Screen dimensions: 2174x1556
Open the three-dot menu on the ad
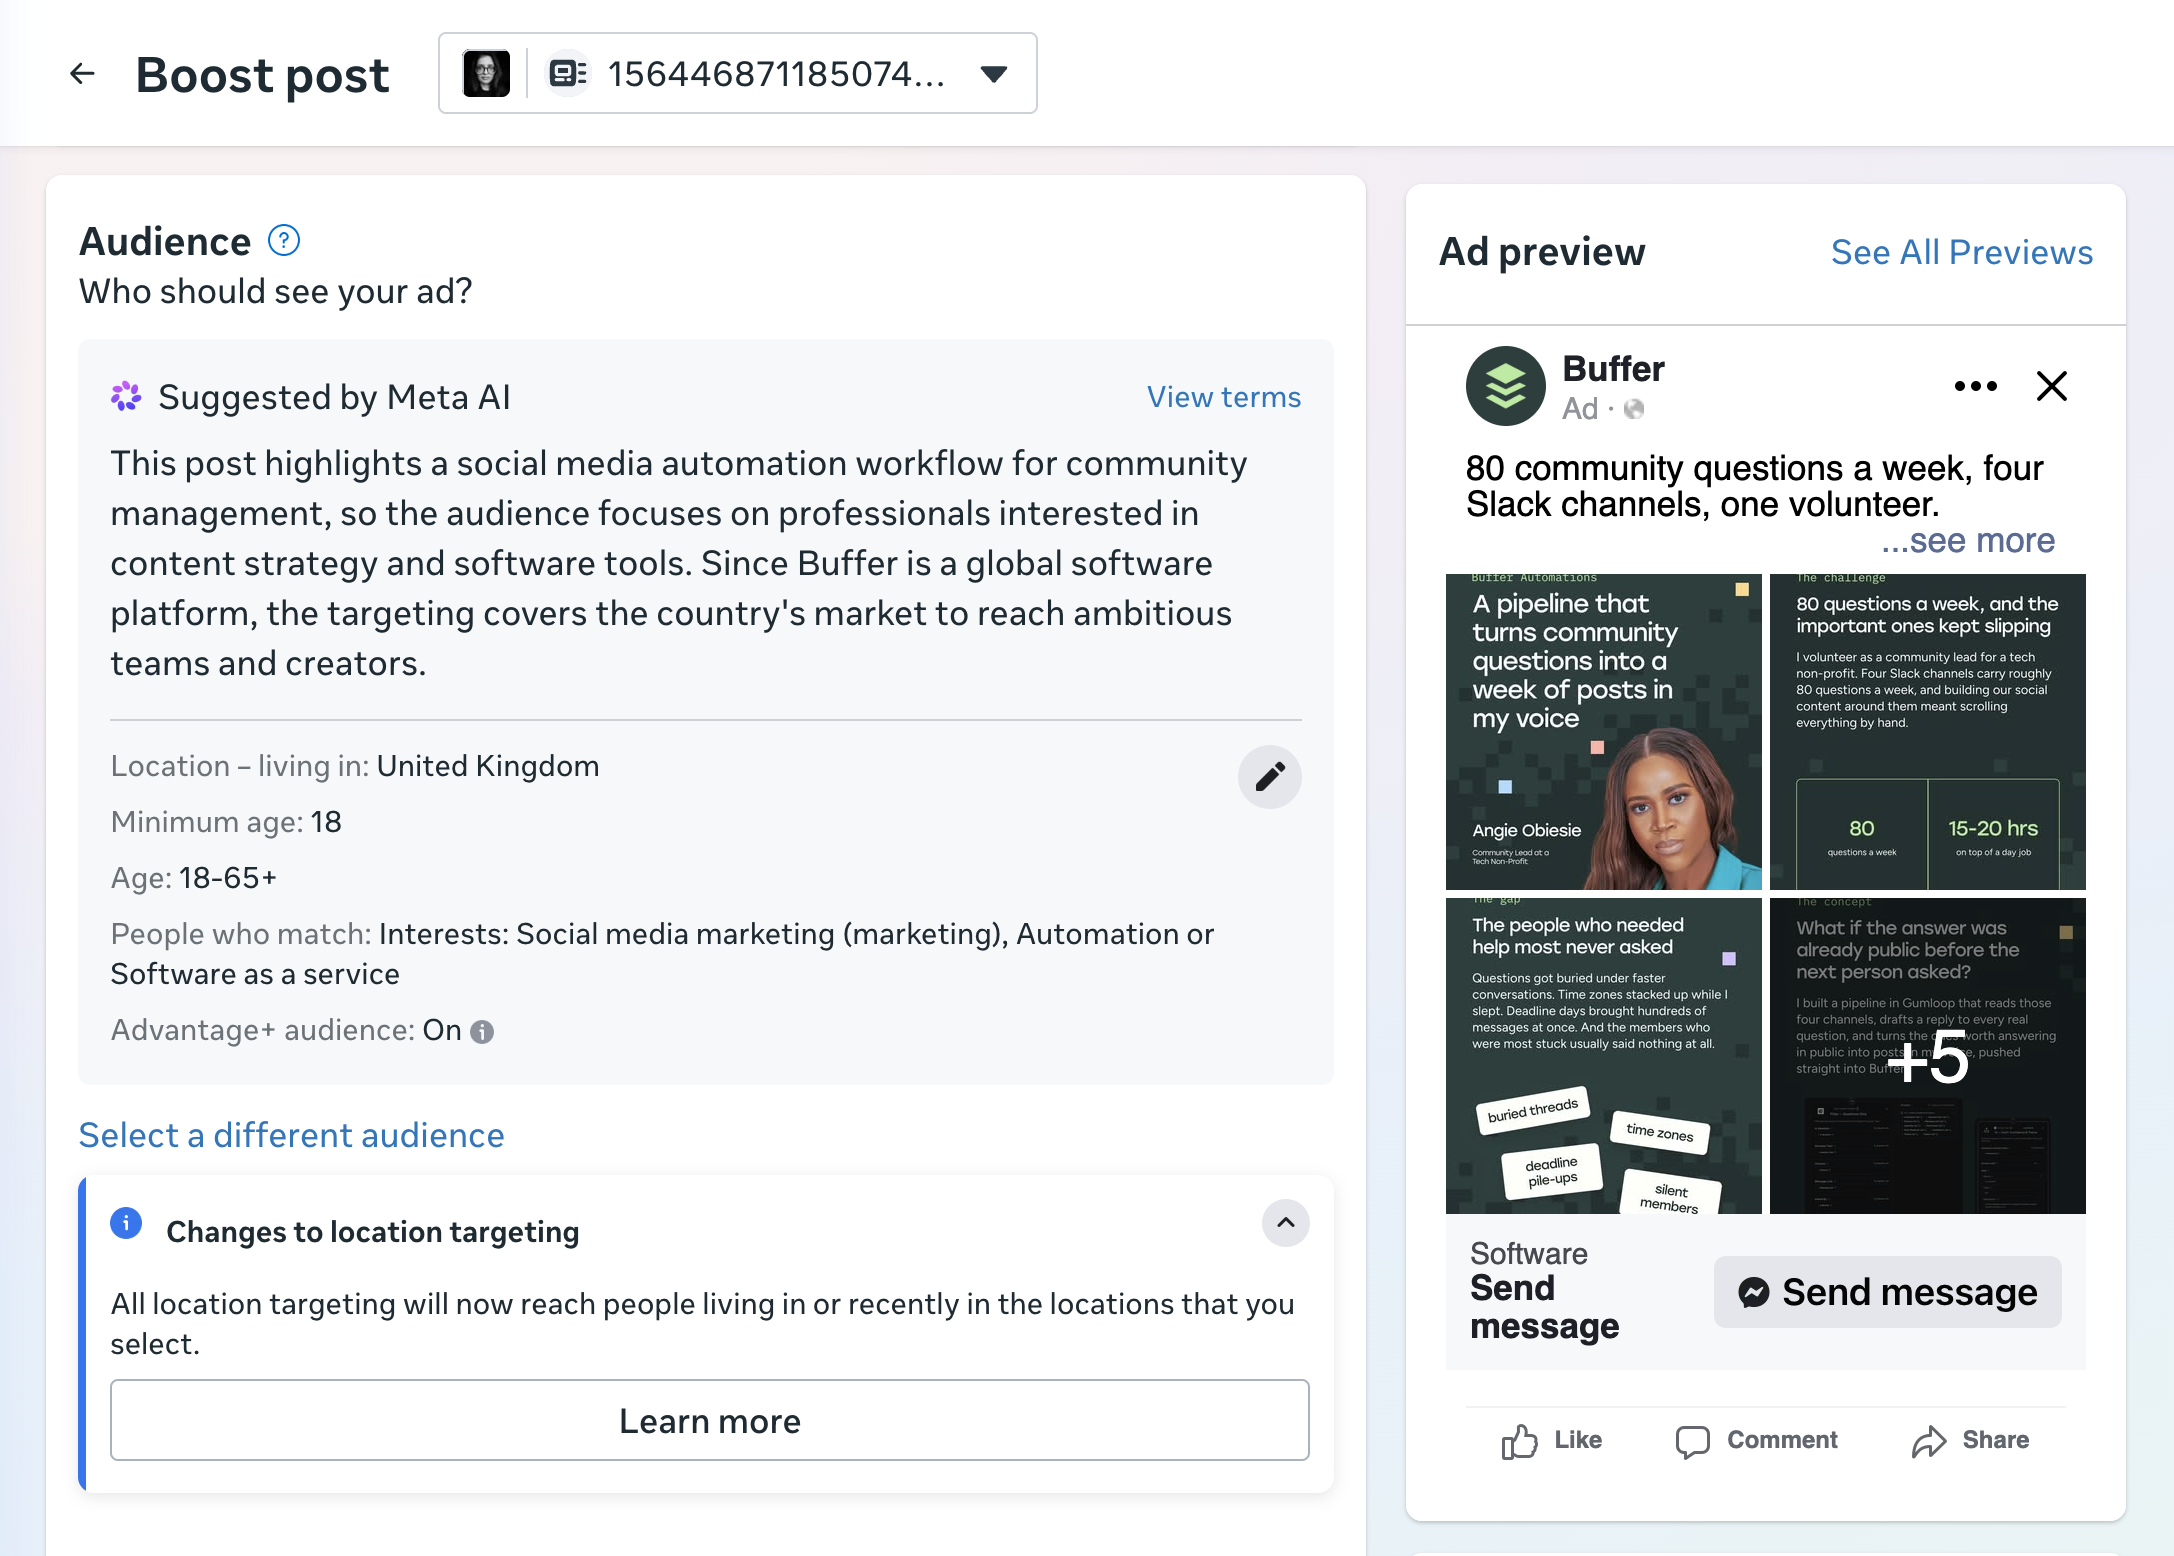click(x=1976, y=386)
